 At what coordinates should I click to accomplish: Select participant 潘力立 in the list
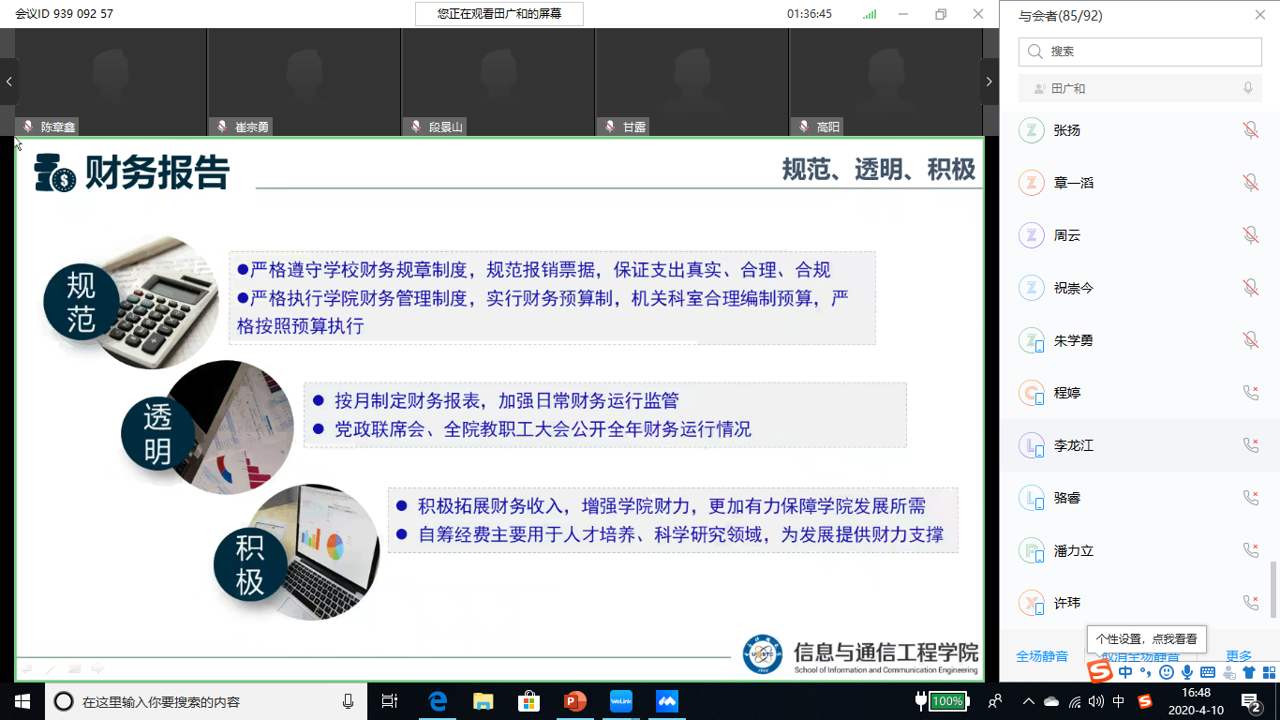click(1073, 551)
